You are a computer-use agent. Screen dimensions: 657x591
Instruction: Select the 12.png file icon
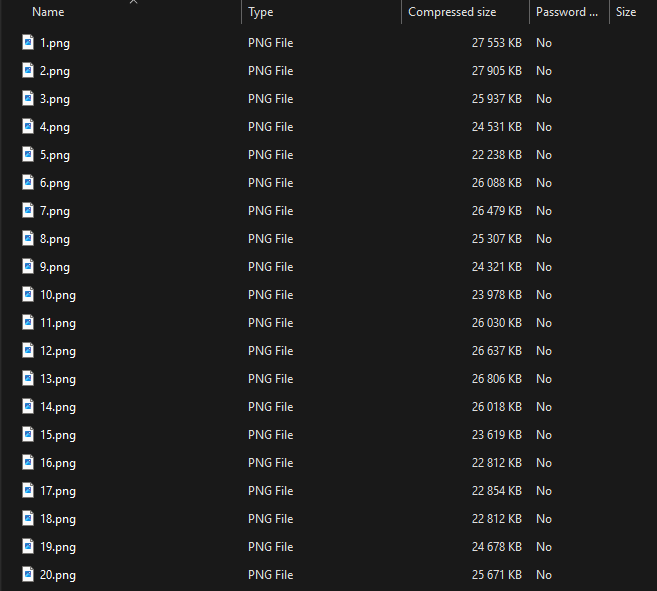coord(28,350)
